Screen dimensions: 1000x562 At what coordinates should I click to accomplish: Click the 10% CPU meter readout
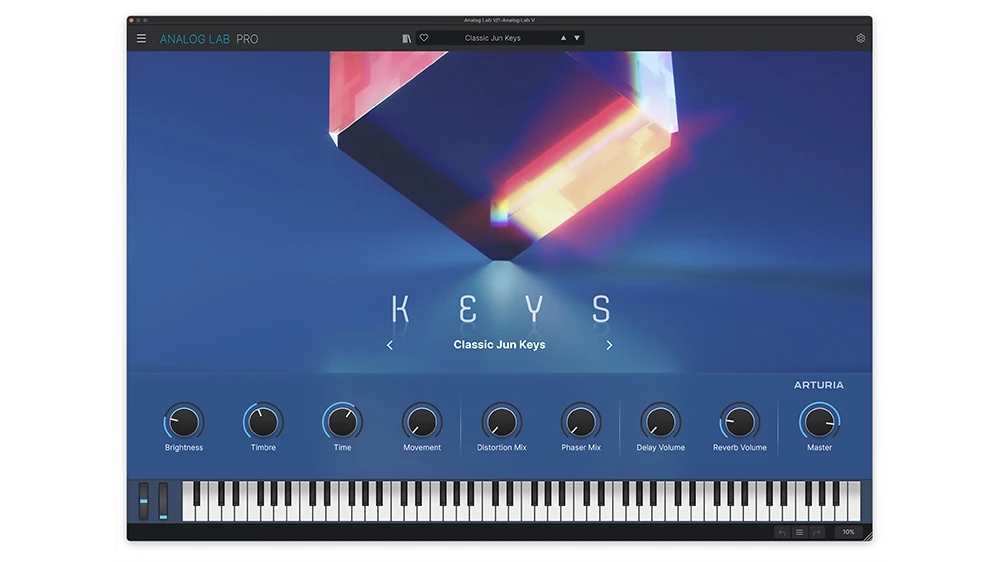tap(848, 532)
